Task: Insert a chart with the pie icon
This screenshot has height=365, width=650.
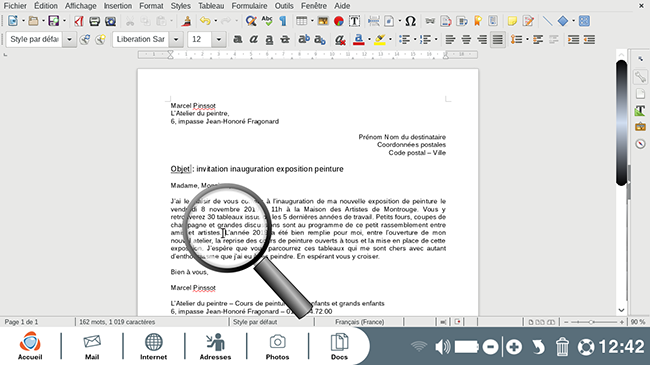Action: point(339,21)
